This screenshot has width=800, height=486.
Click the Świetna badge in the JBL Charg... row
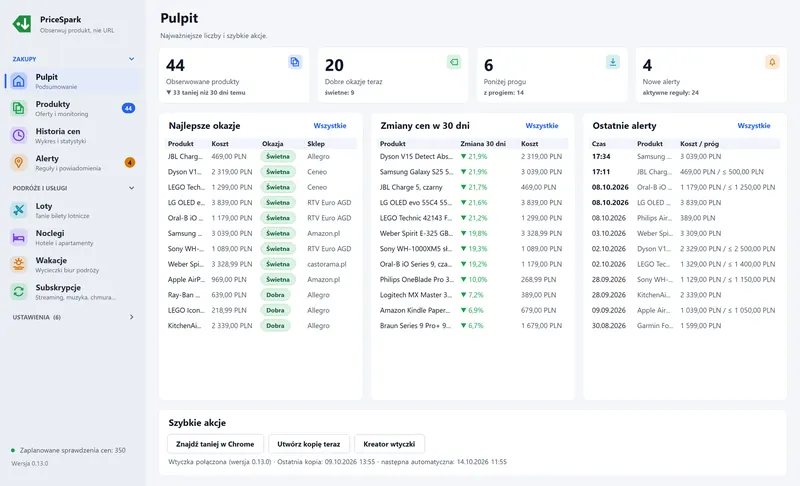tap(278, 157)
